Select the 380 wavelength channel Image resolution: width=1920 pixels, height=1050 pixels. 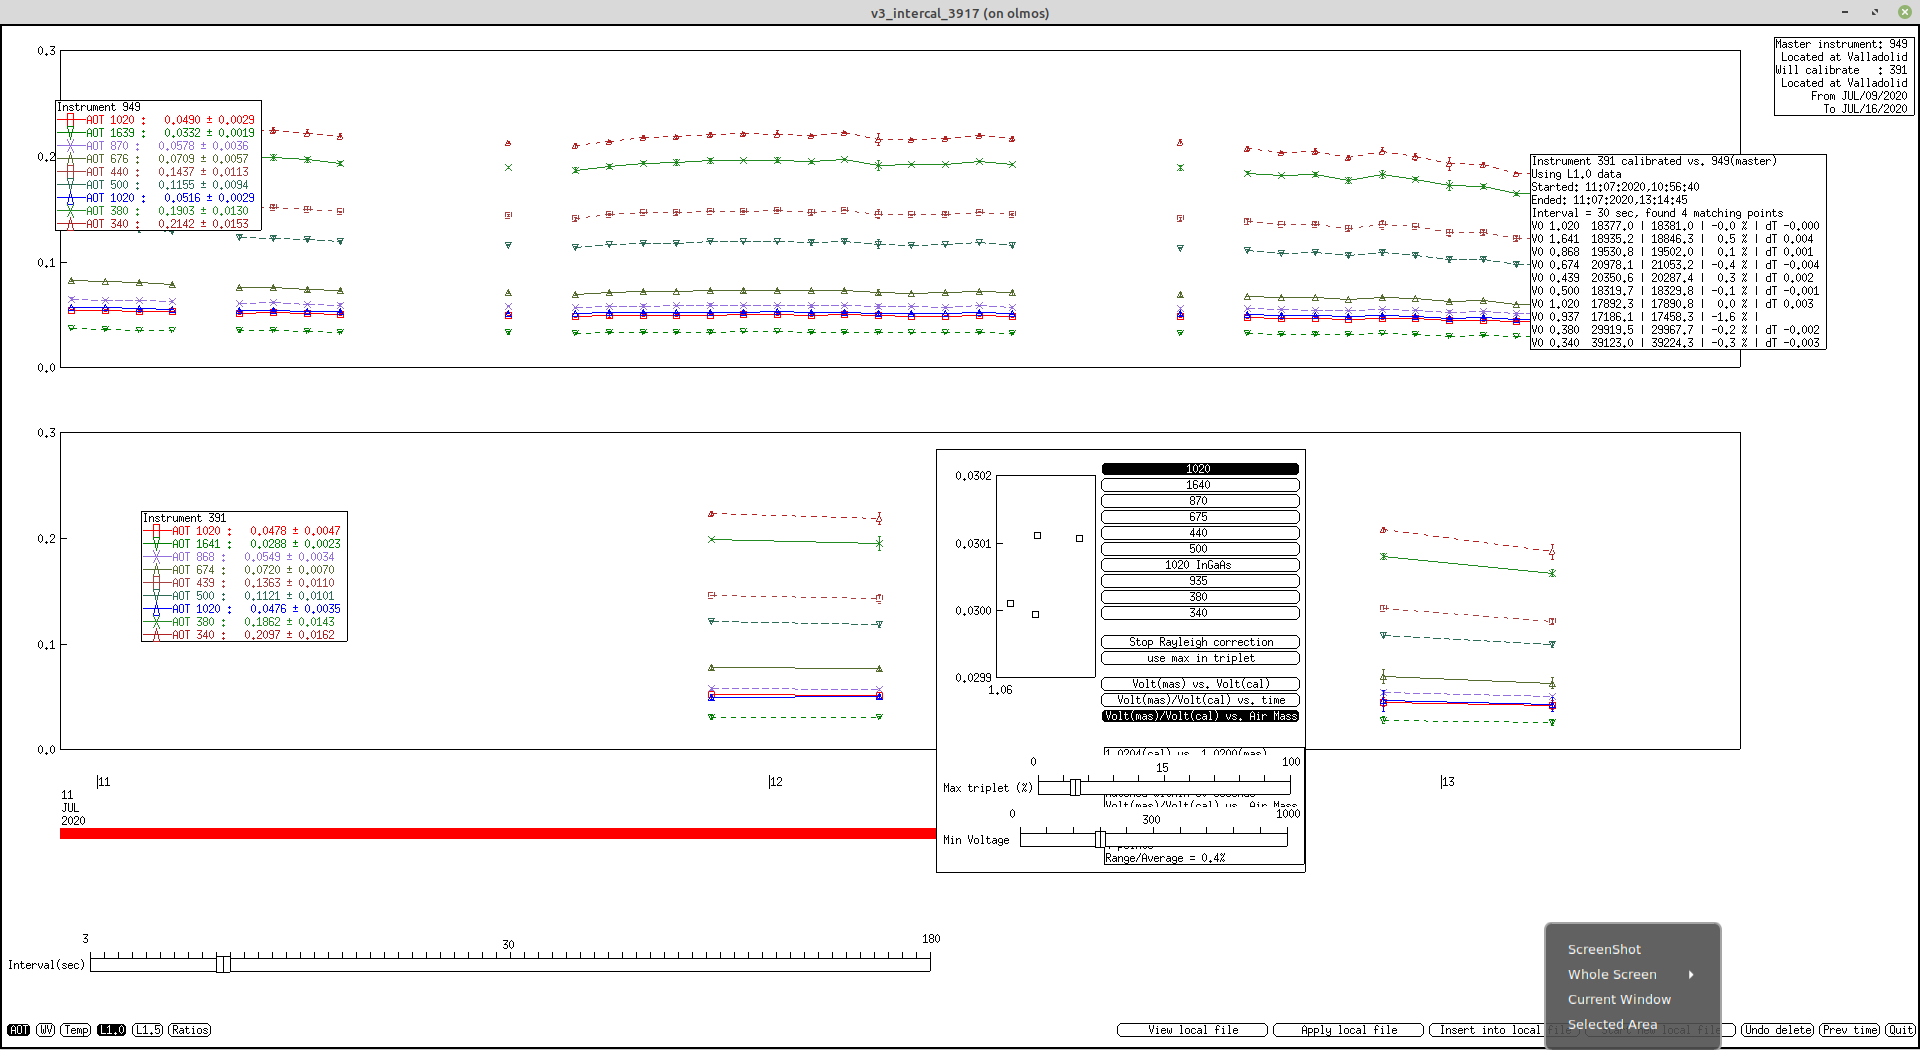pyautogui.click(x=1200, y=597)
